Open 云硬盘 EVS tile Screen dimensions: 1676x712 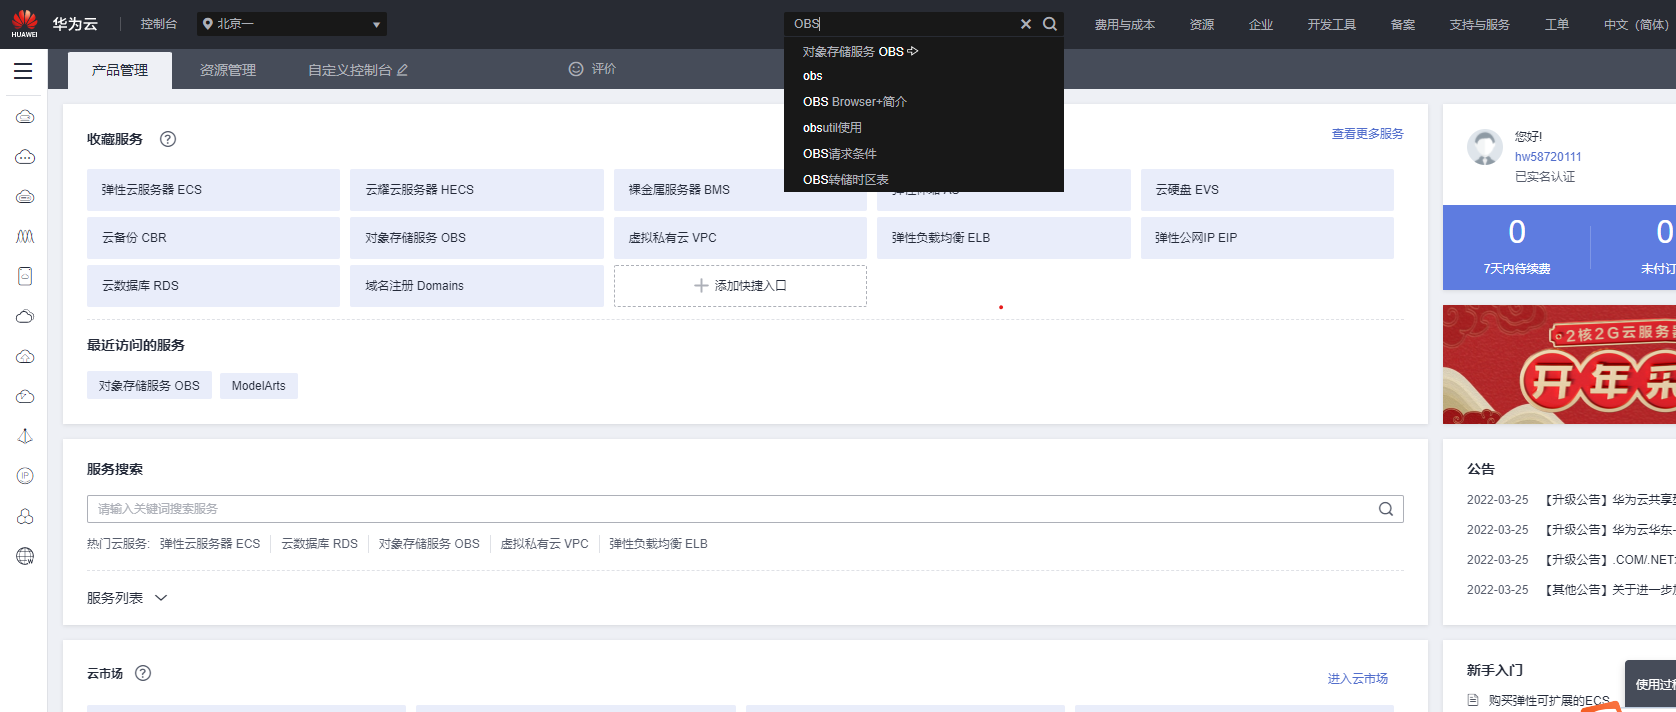tap(1267, 190)
